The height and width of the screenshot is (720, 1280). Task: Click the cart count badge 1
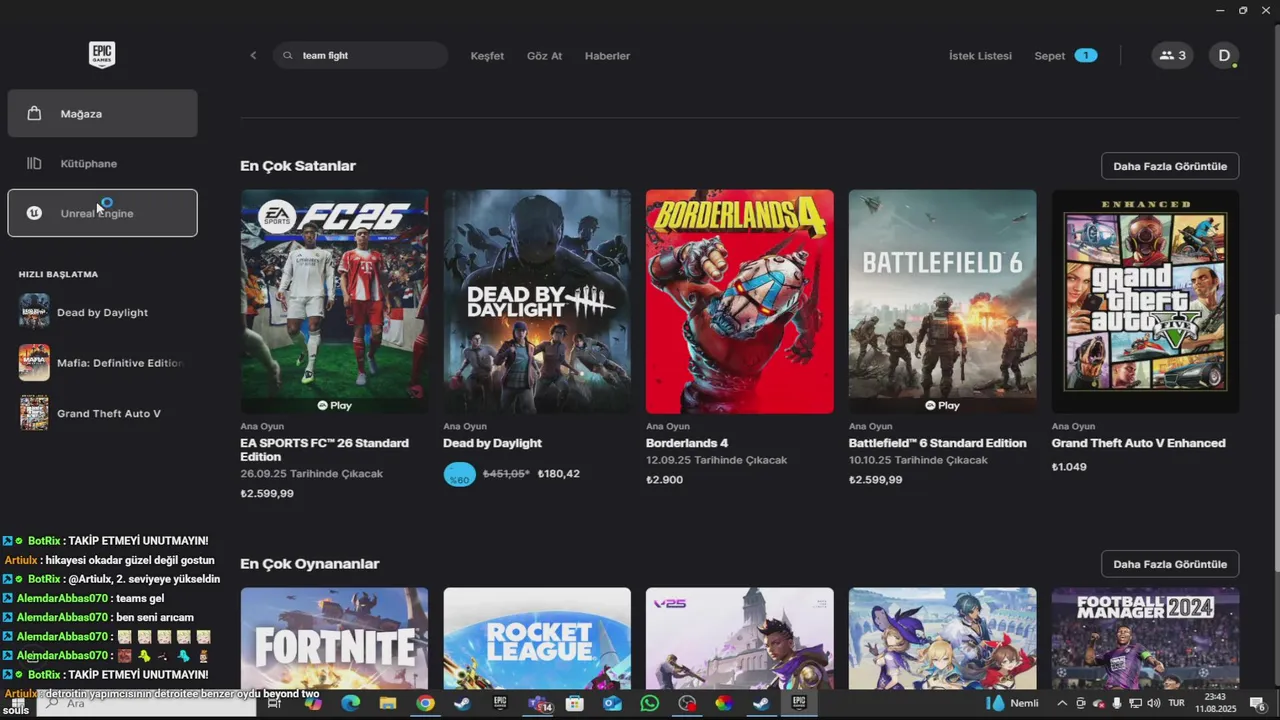pos(1085,56)
